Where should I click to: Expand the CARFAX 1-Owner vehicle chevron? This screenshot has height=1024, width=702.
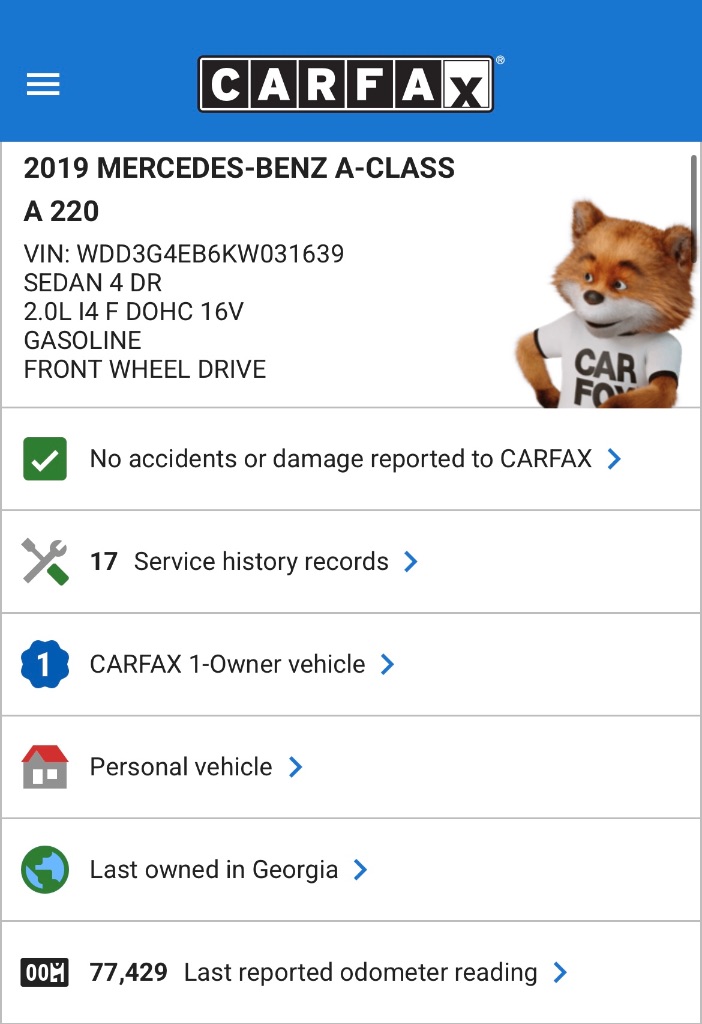388,664
